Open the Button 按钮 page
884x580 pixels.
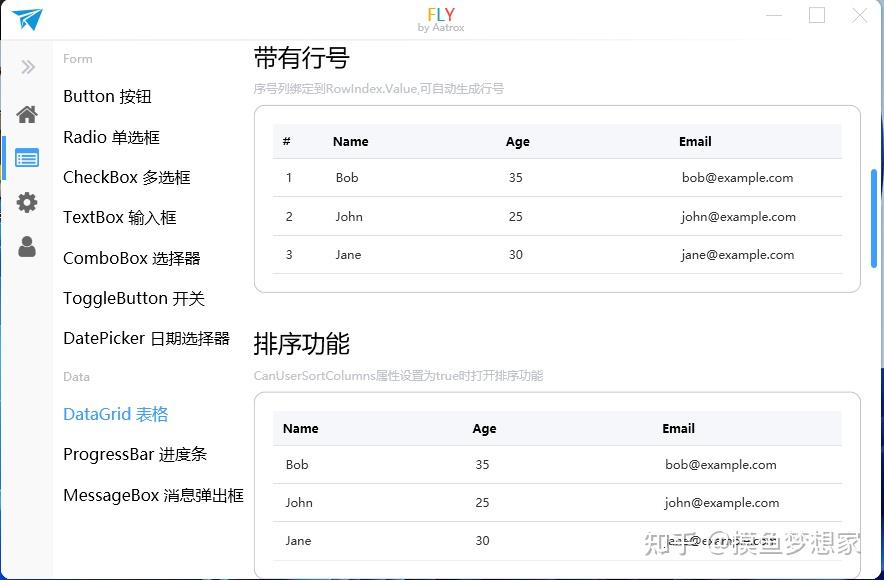coord(107,96)
